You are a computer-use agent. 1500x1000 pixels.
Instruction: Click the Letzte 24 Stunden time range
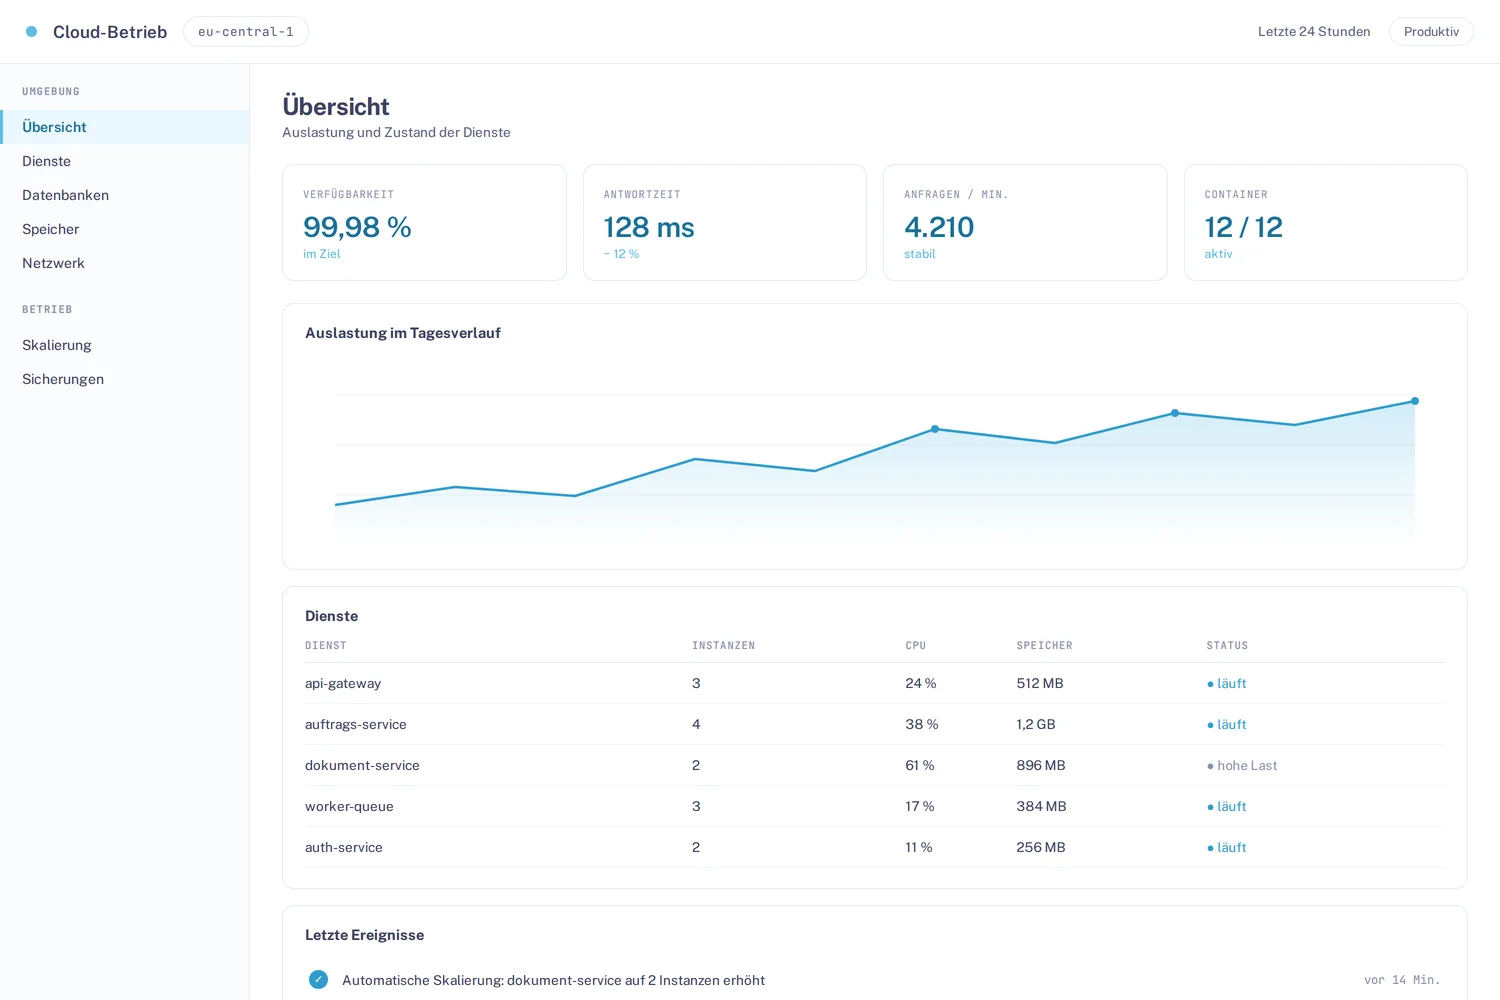tap(1314, 32)
